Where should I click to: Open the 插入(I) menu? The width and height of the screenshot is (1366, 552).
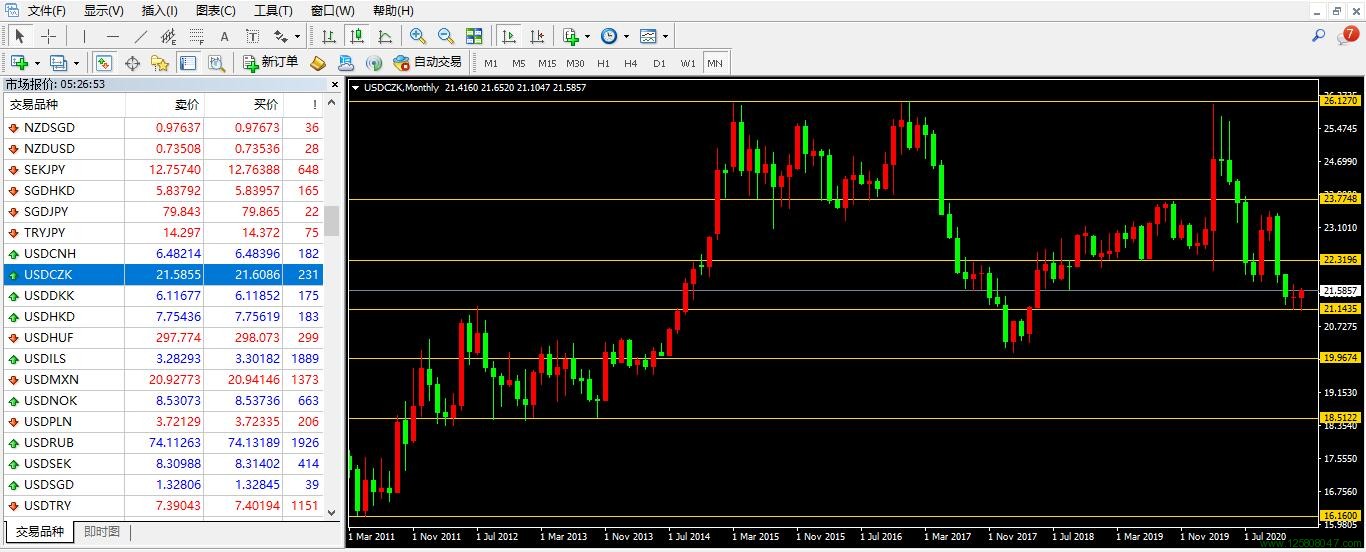point(160,11)
